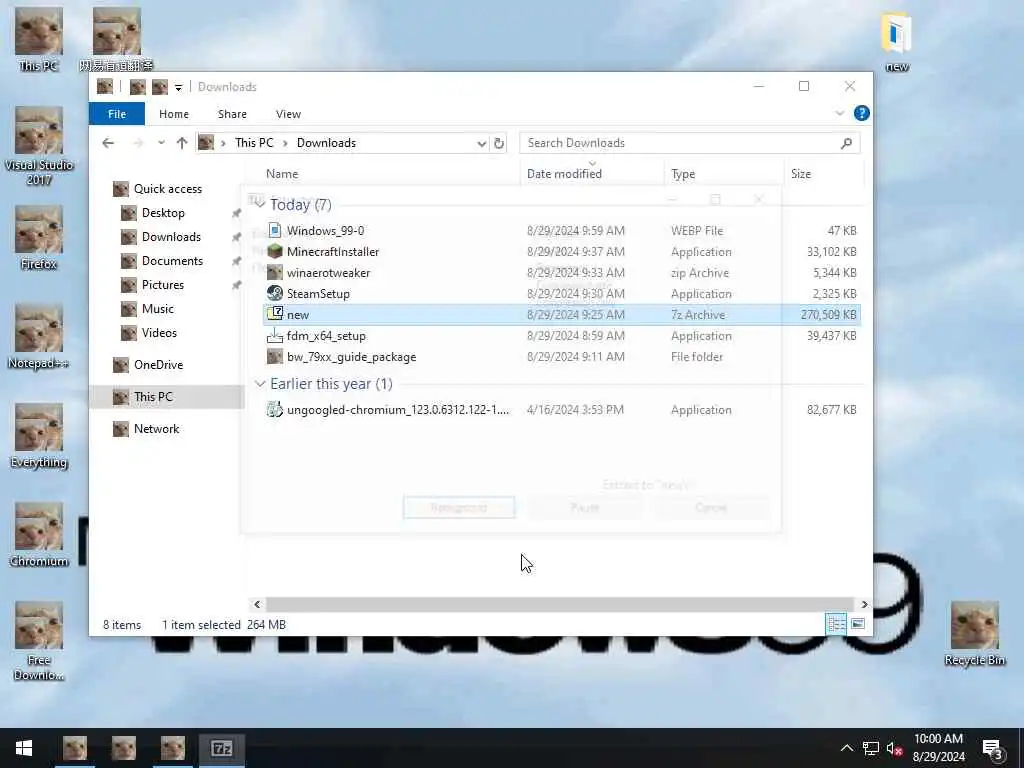
Task: Open address bar history dropdown
Action: pyautogui.click(x=481, y=143)
